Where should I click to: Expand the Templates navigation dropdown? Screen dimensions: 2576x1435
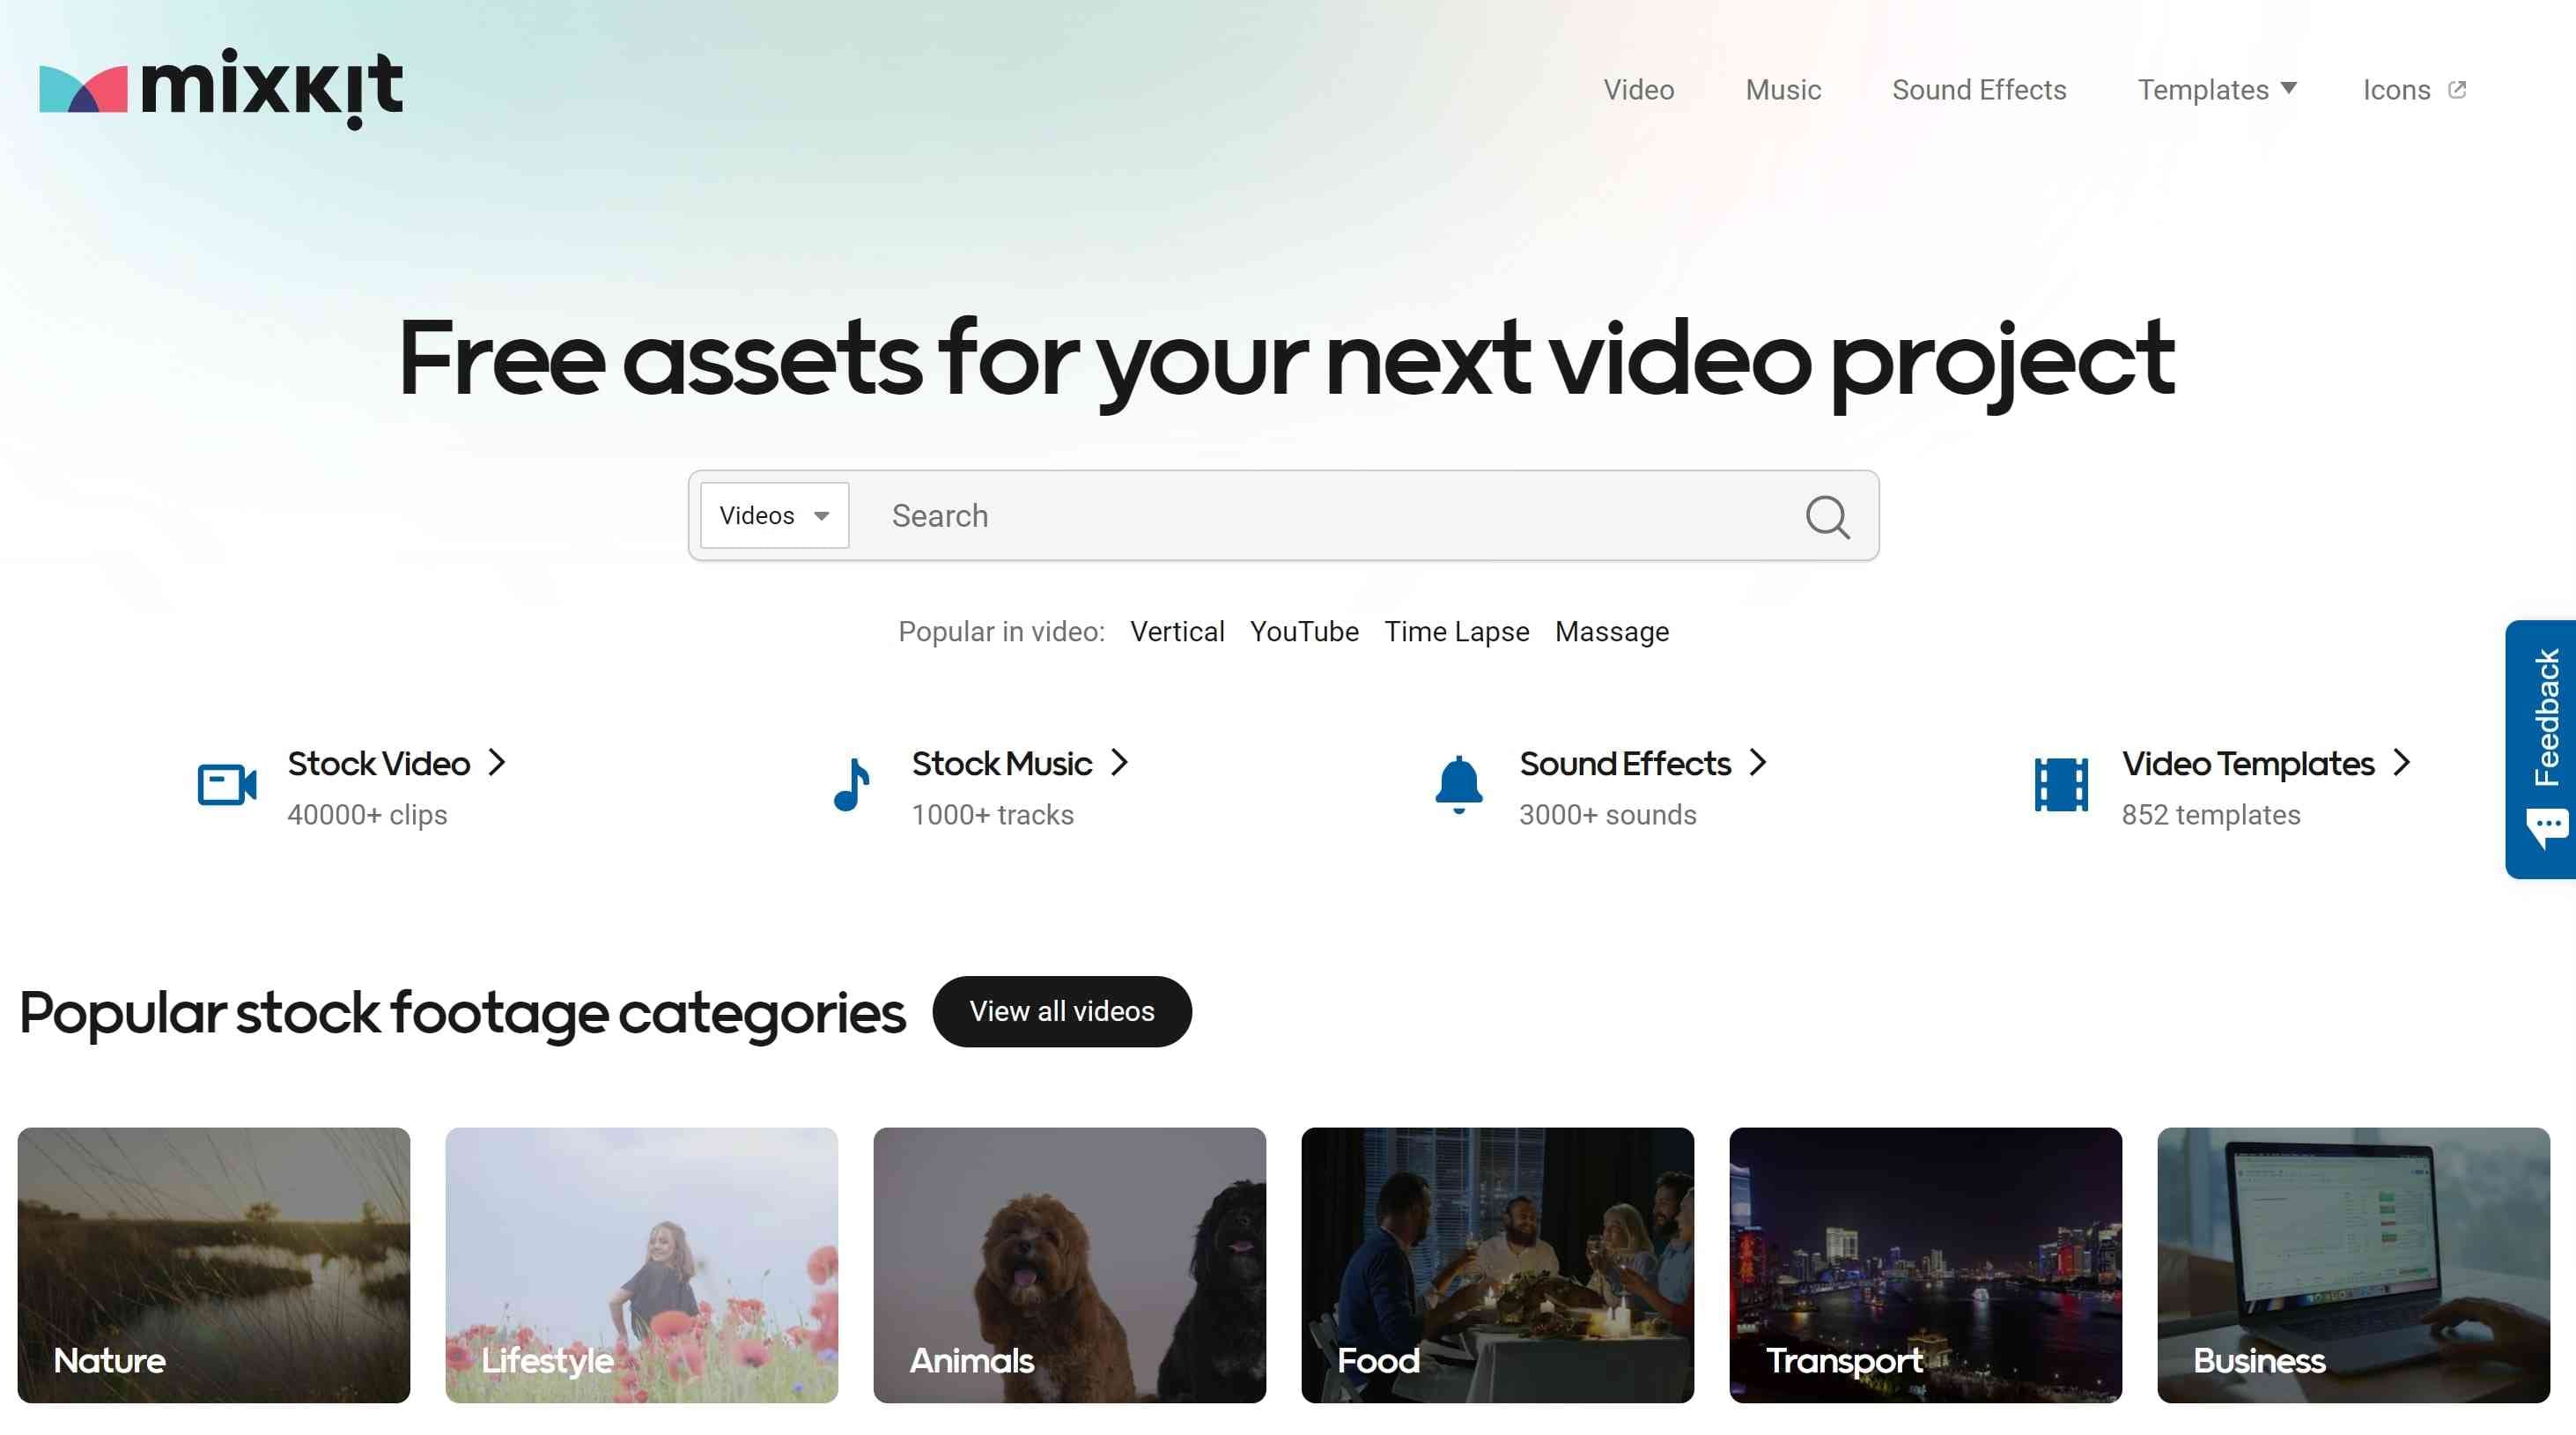(x=2216, y=88)
